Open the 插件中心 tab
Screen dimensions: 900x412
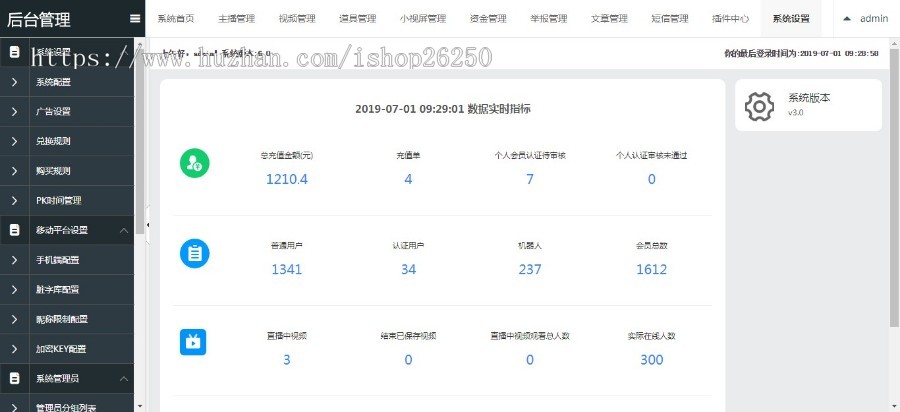click(x=729, y=19)
